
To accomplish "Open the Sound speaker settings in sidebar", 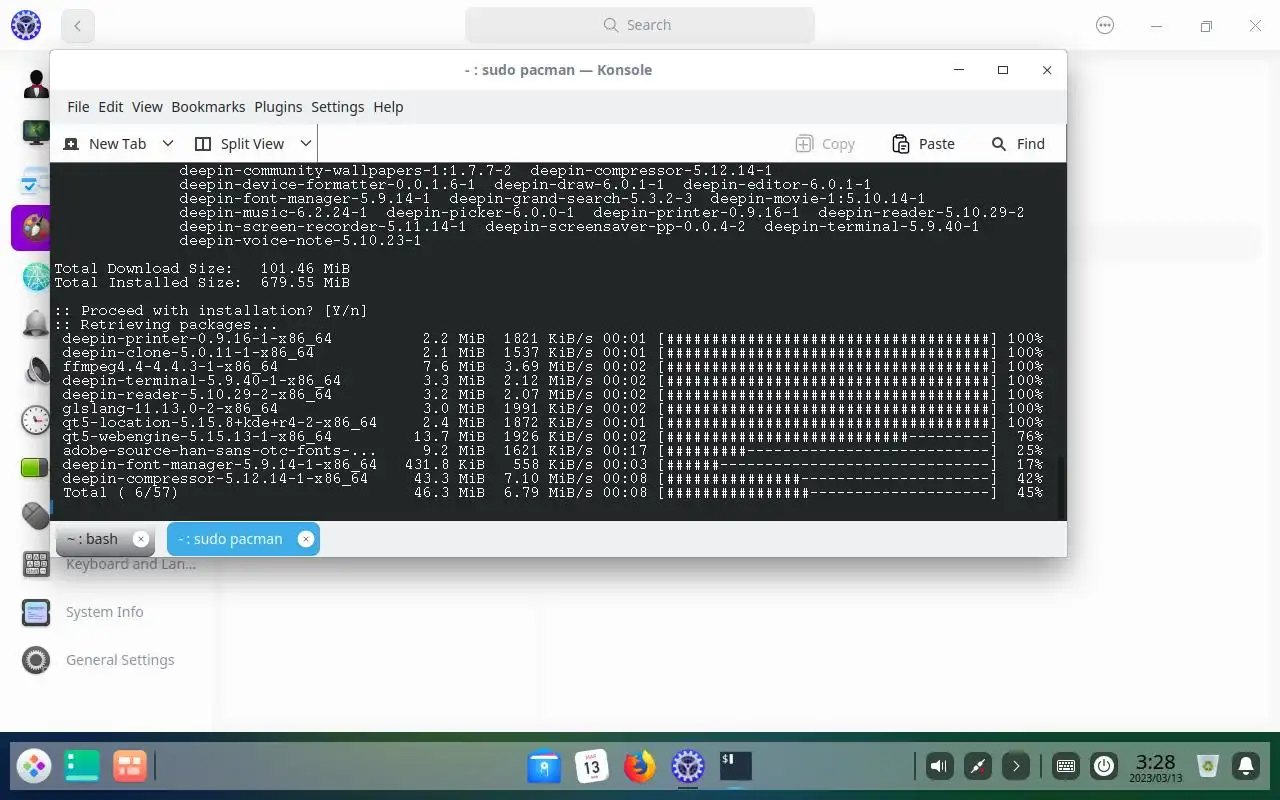I will pos(36,371).
